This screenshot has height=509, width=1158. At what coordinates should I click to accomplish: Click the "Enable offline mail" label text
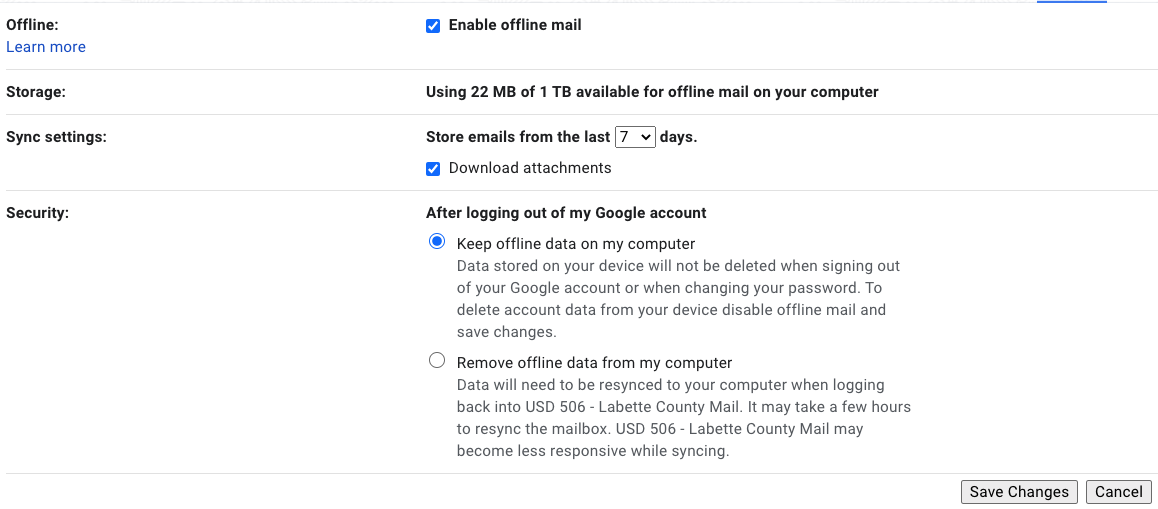pyautogui.click(x=514, y=25)
